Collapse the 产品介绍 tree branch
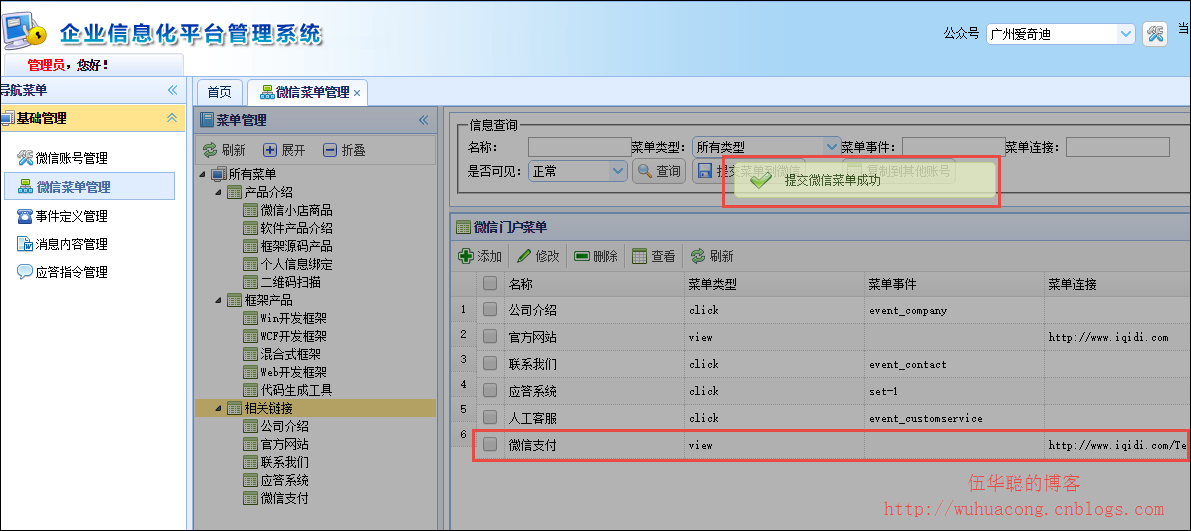Viewport: 1191px width, 531px height. (x=218, y=192)
